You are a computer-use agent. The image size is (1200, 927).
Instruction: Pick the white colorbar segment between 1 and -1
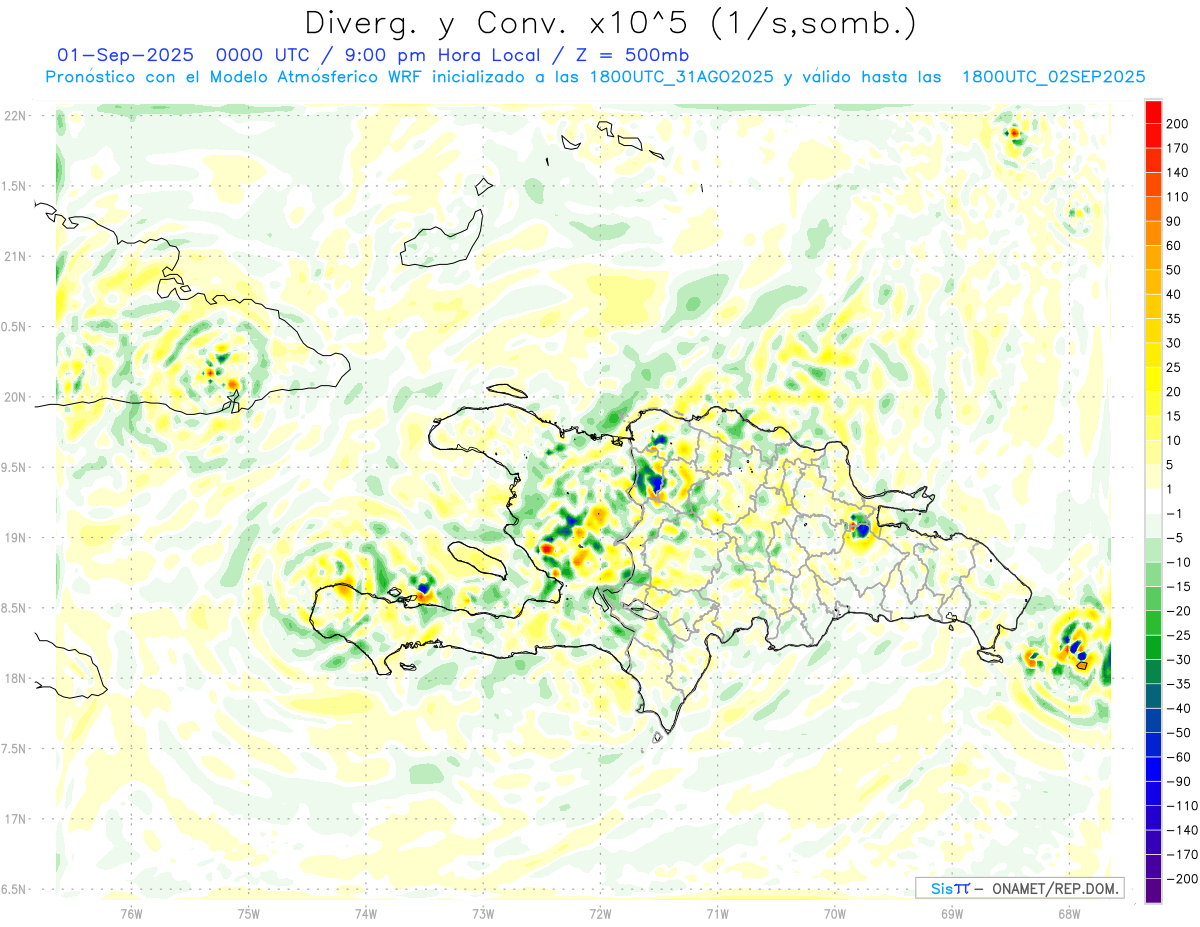(x=1153, y=501)
